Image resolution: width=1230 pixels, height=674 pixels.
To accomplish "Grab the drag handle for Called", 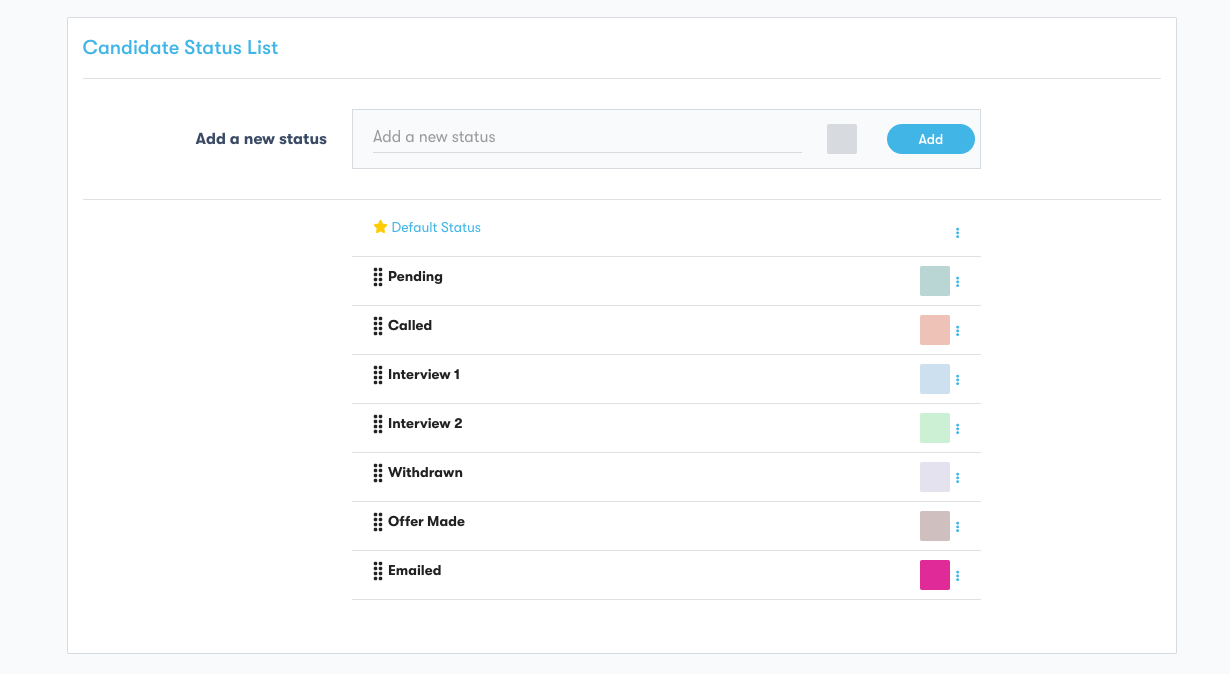I will point(378,326).
